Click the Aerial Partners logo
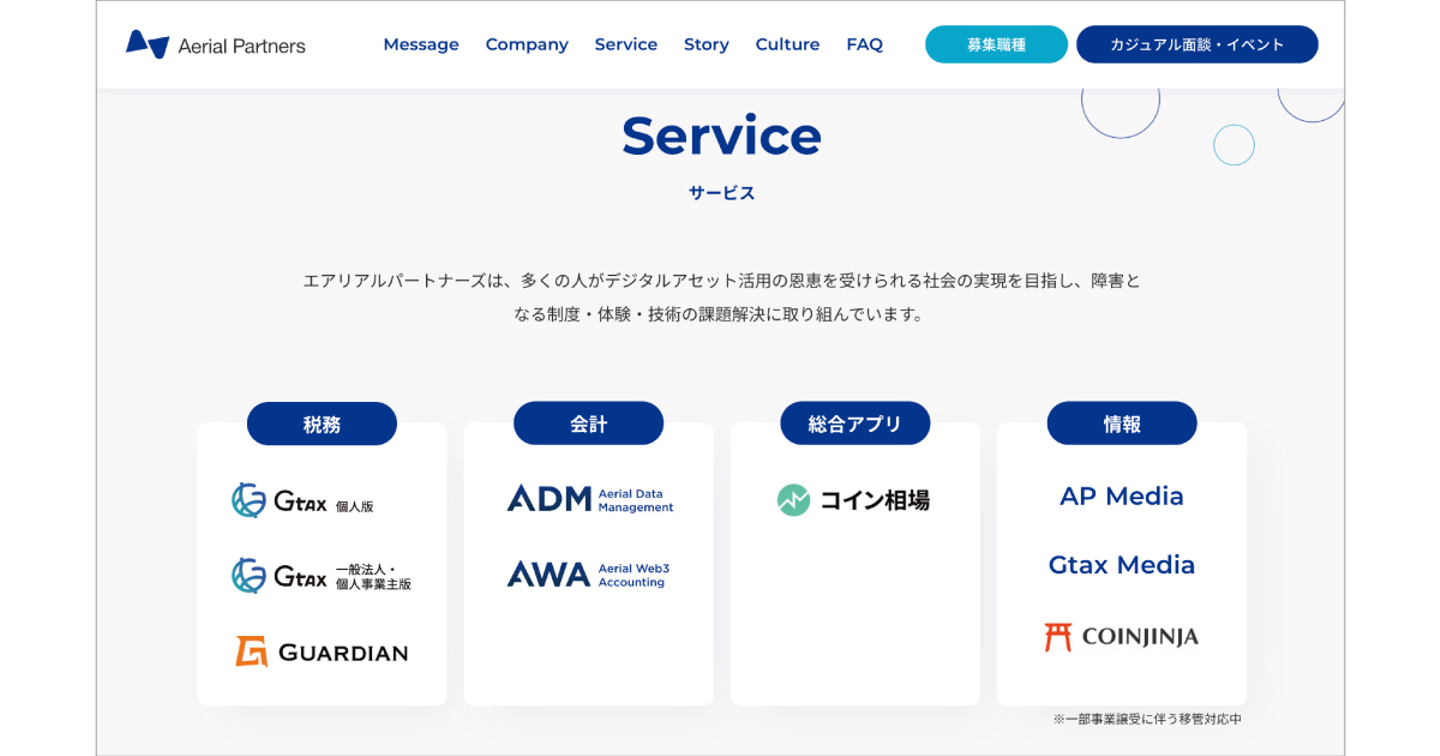Image resolution: width=1440 pixels, height=756 pixels. coord(215,45)
